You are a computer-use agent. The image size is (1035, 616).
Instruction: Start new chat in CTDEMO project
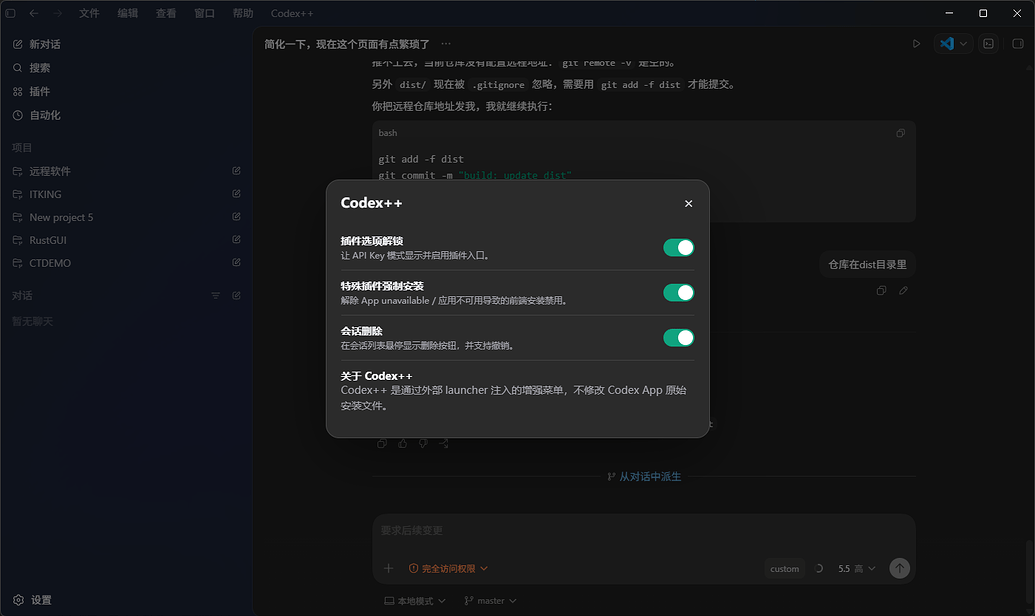pyautogui.click(x=236, y=262)
